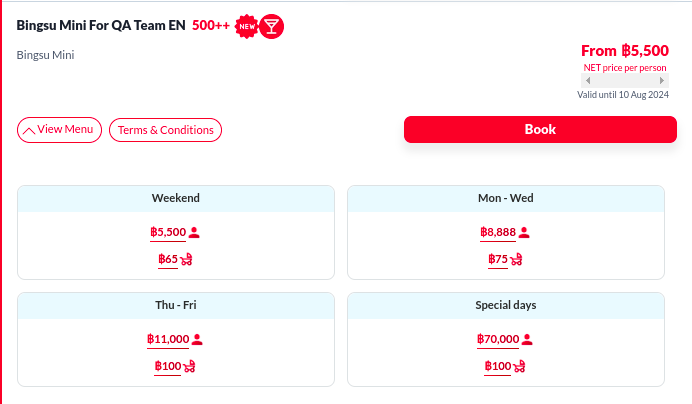Click delivery icon next to Thu - Fri ฿100
692x404 pixels.
tap(189, 366)
